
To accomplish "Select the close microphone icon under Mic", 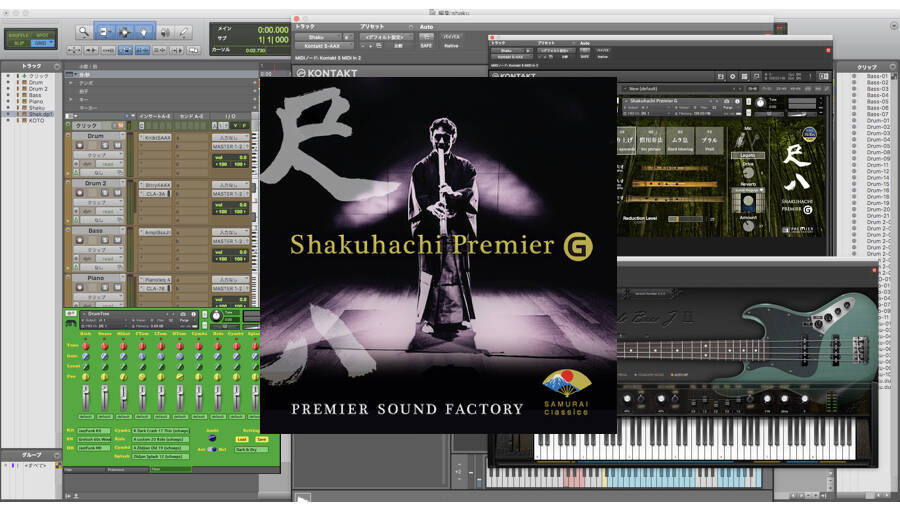I will click(740, 140).
